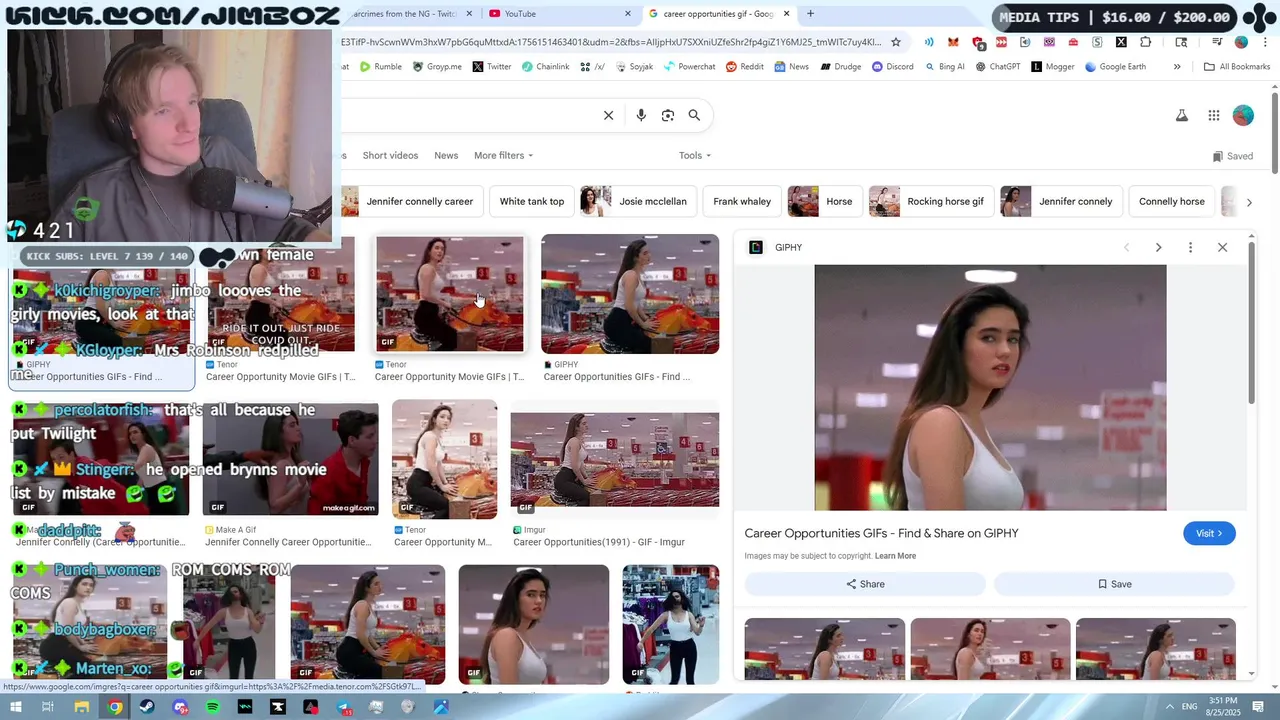The width and height of the screenshot is (1280, 720).
Task: Open more options in preview panel
Action: click(1190, 247)
